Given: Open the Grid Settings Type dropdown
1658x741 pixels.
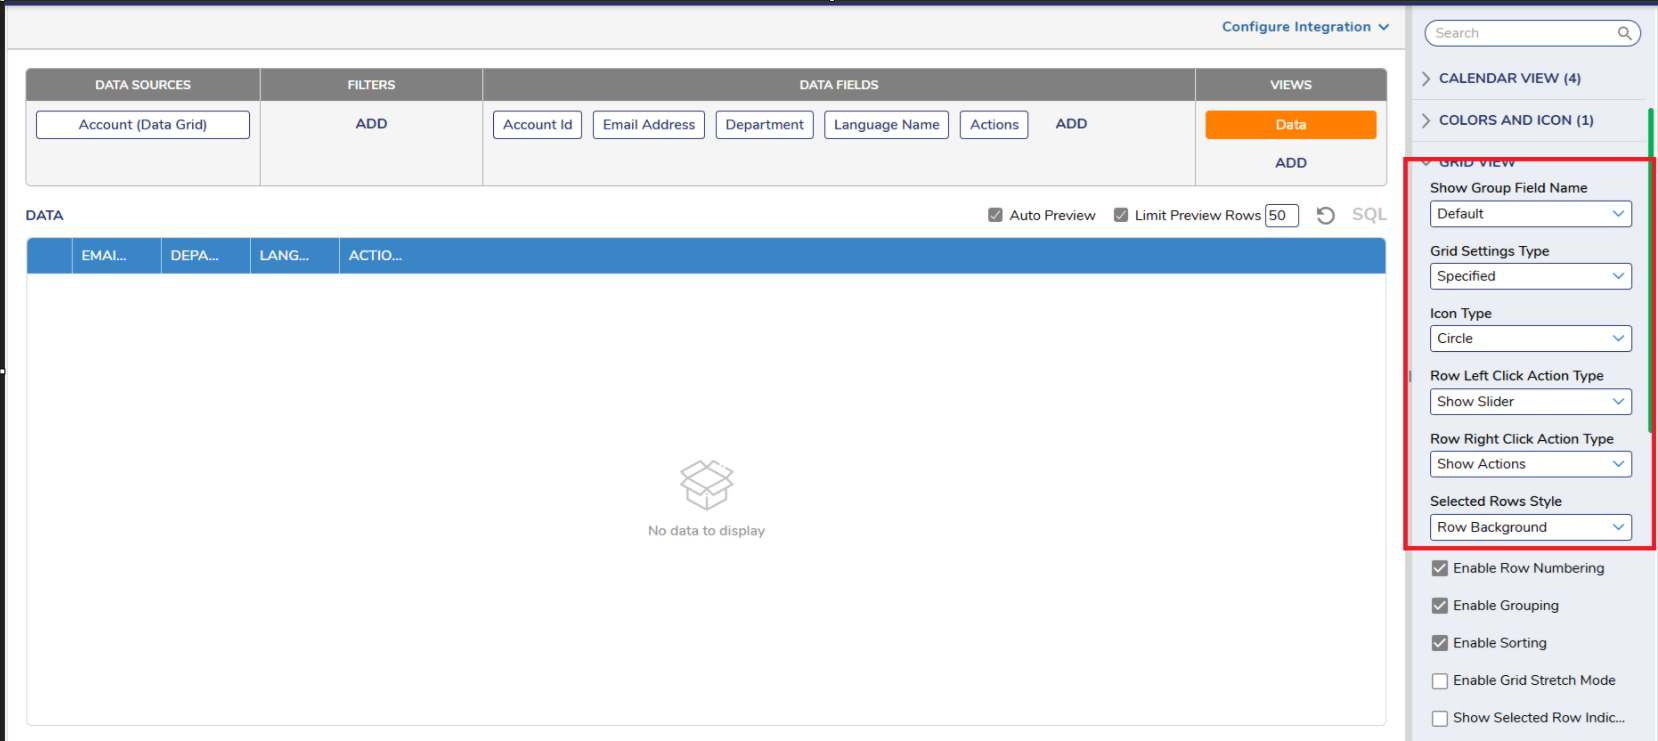Looking at the screenshot, I should pos(1530,276).
